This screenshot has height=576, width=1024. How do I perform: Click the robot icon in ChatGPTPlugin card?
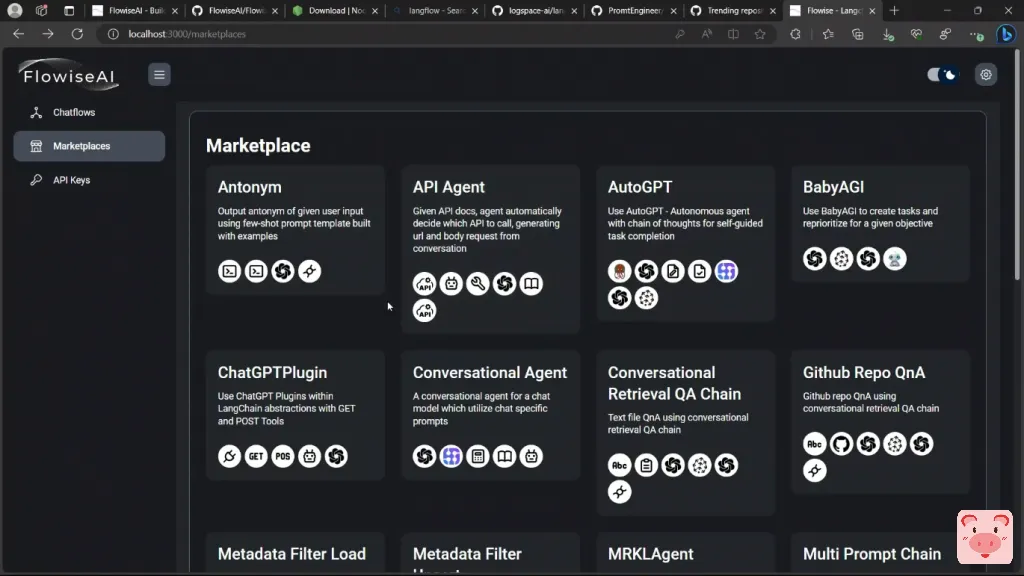coord(310,456)
